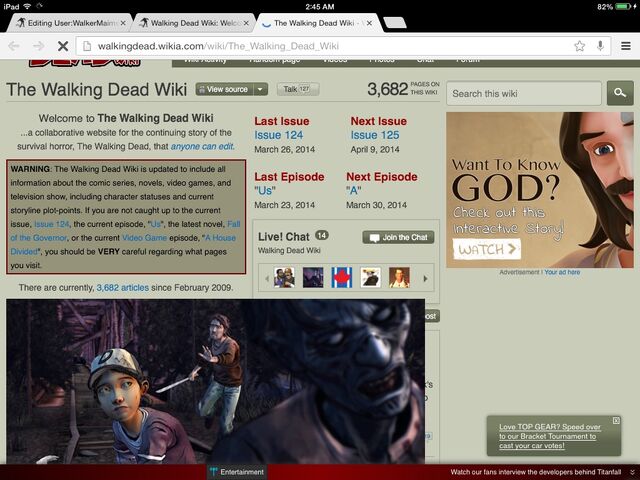This screenshot has height=480, width=640.
Task: Collapse bottom bar with chevron icon
Action: tap(632, 472)
